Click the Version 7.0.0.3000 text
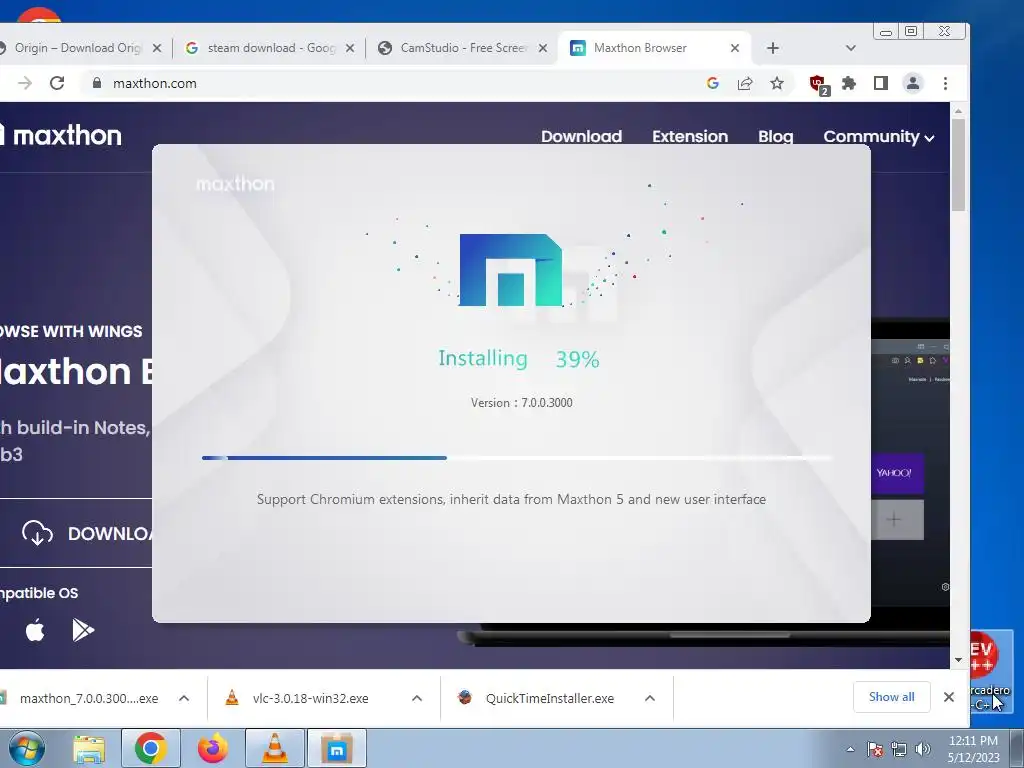This screenshot has width=1024, height=768. click(x=521, y=402)
